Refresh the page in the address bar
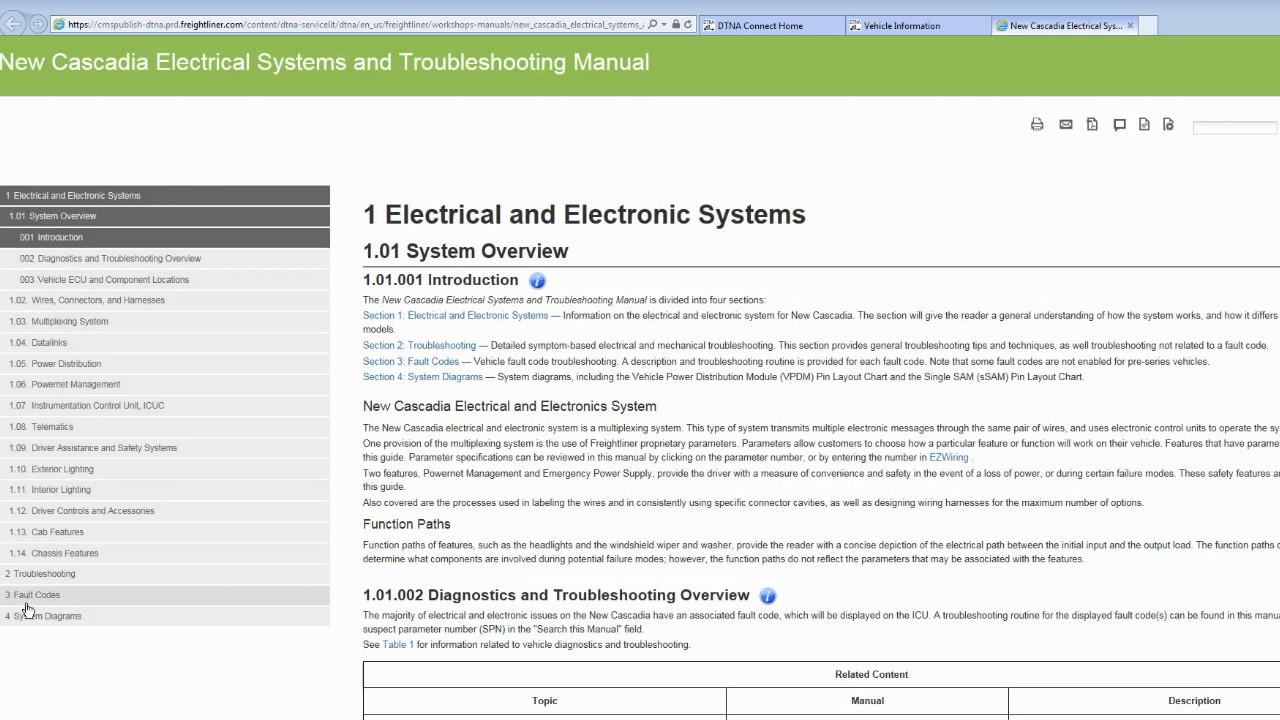The width and height of the screenshot is (1280, 720). click(x=688, y=25)
